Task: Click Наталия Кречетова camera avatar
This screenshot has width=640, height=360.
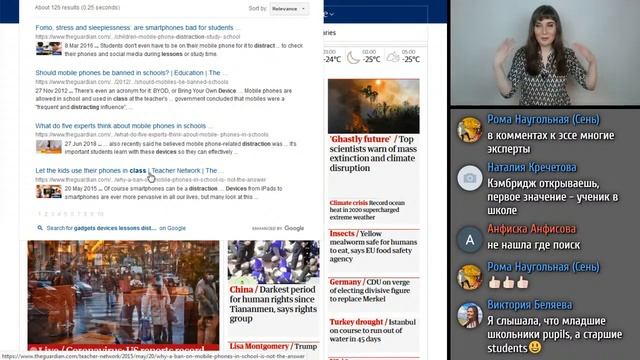Action: point(469,178)
